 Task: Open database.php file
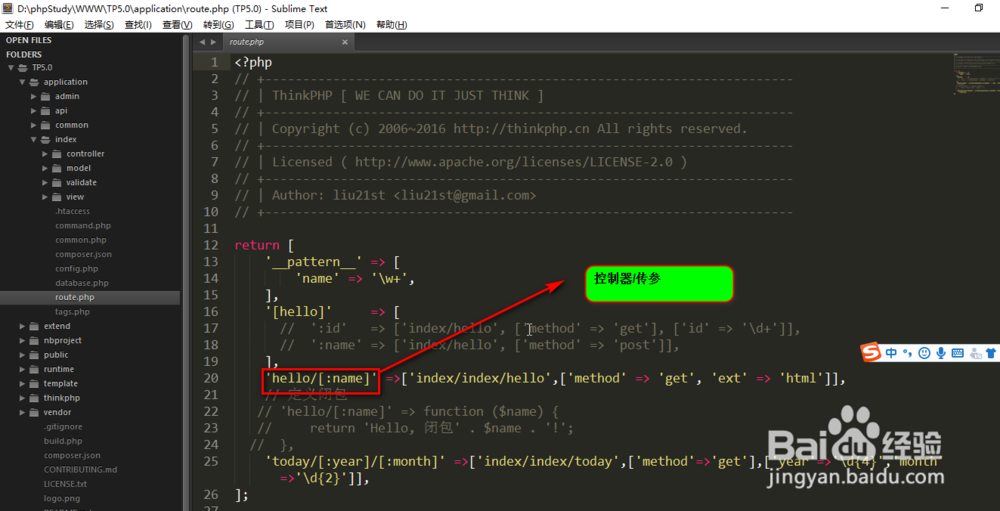[x=82, y=283]
